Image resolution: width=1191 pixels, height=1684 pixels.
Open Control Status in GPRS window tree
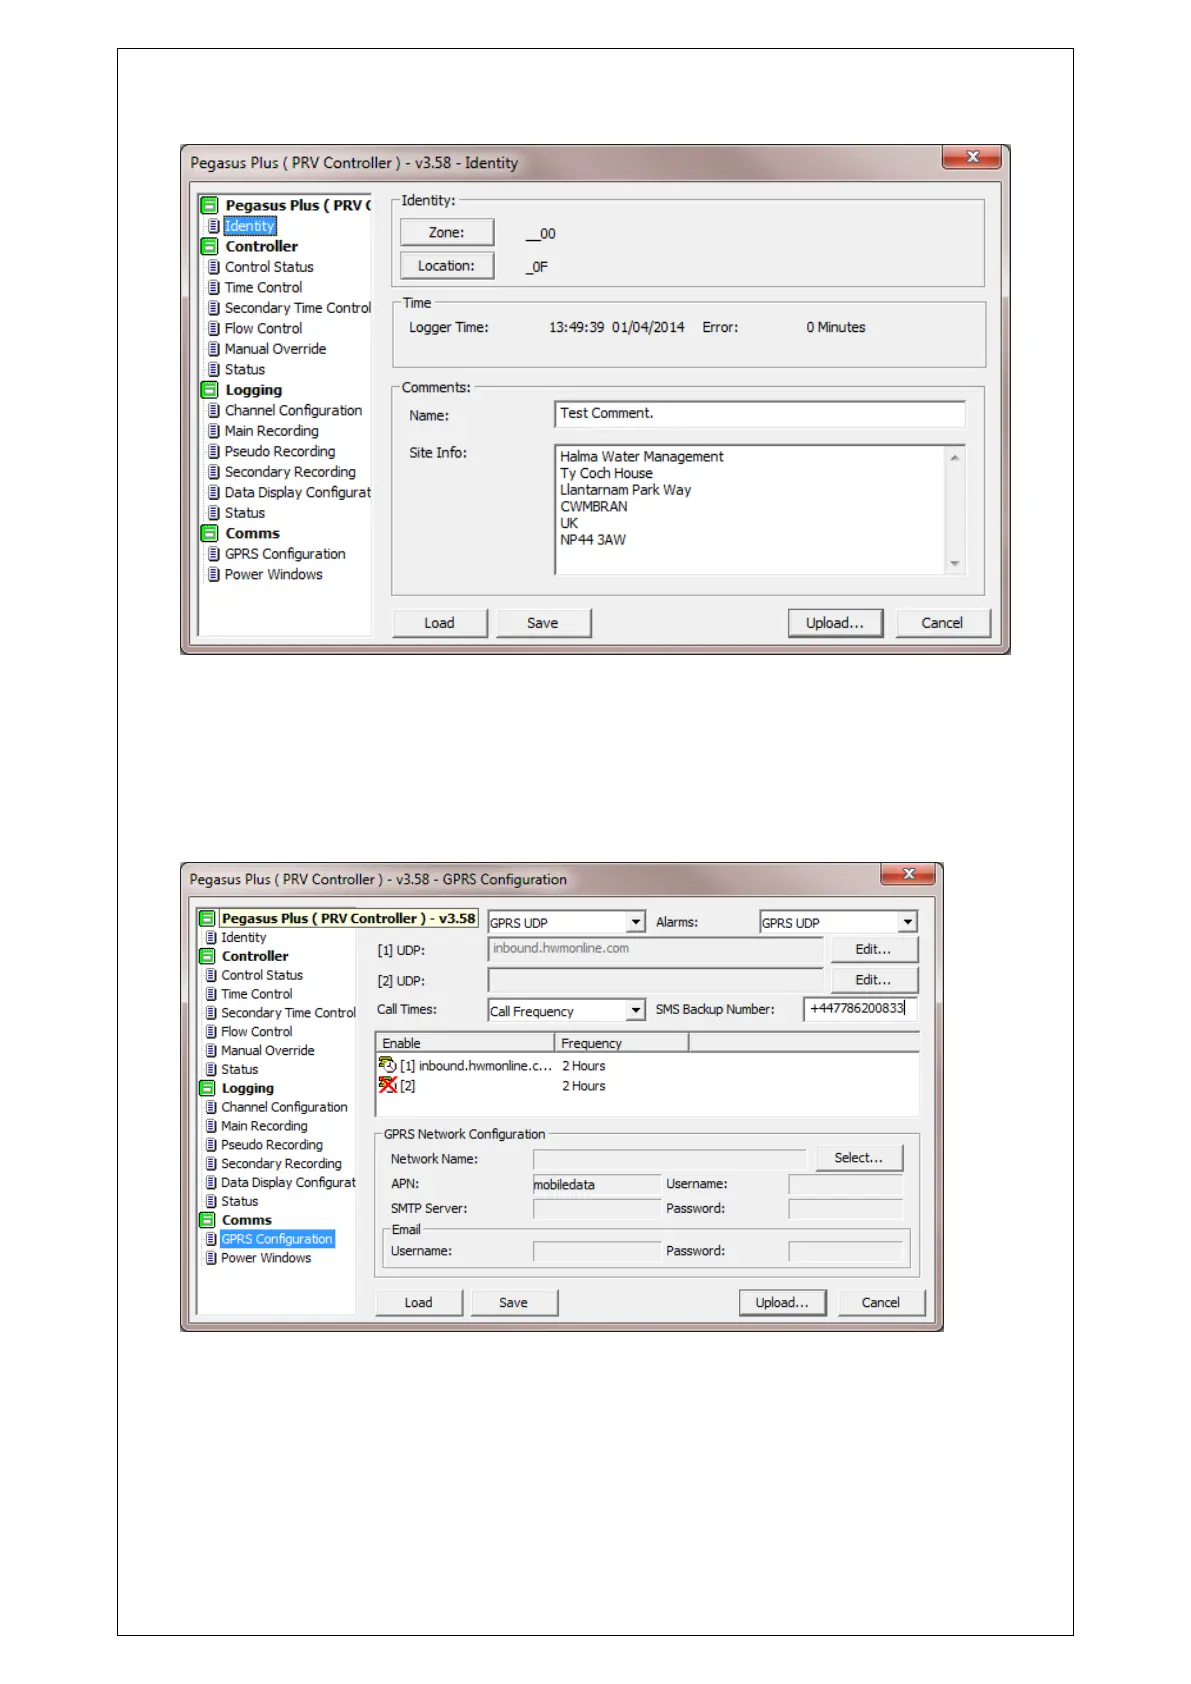pos(261,975)
